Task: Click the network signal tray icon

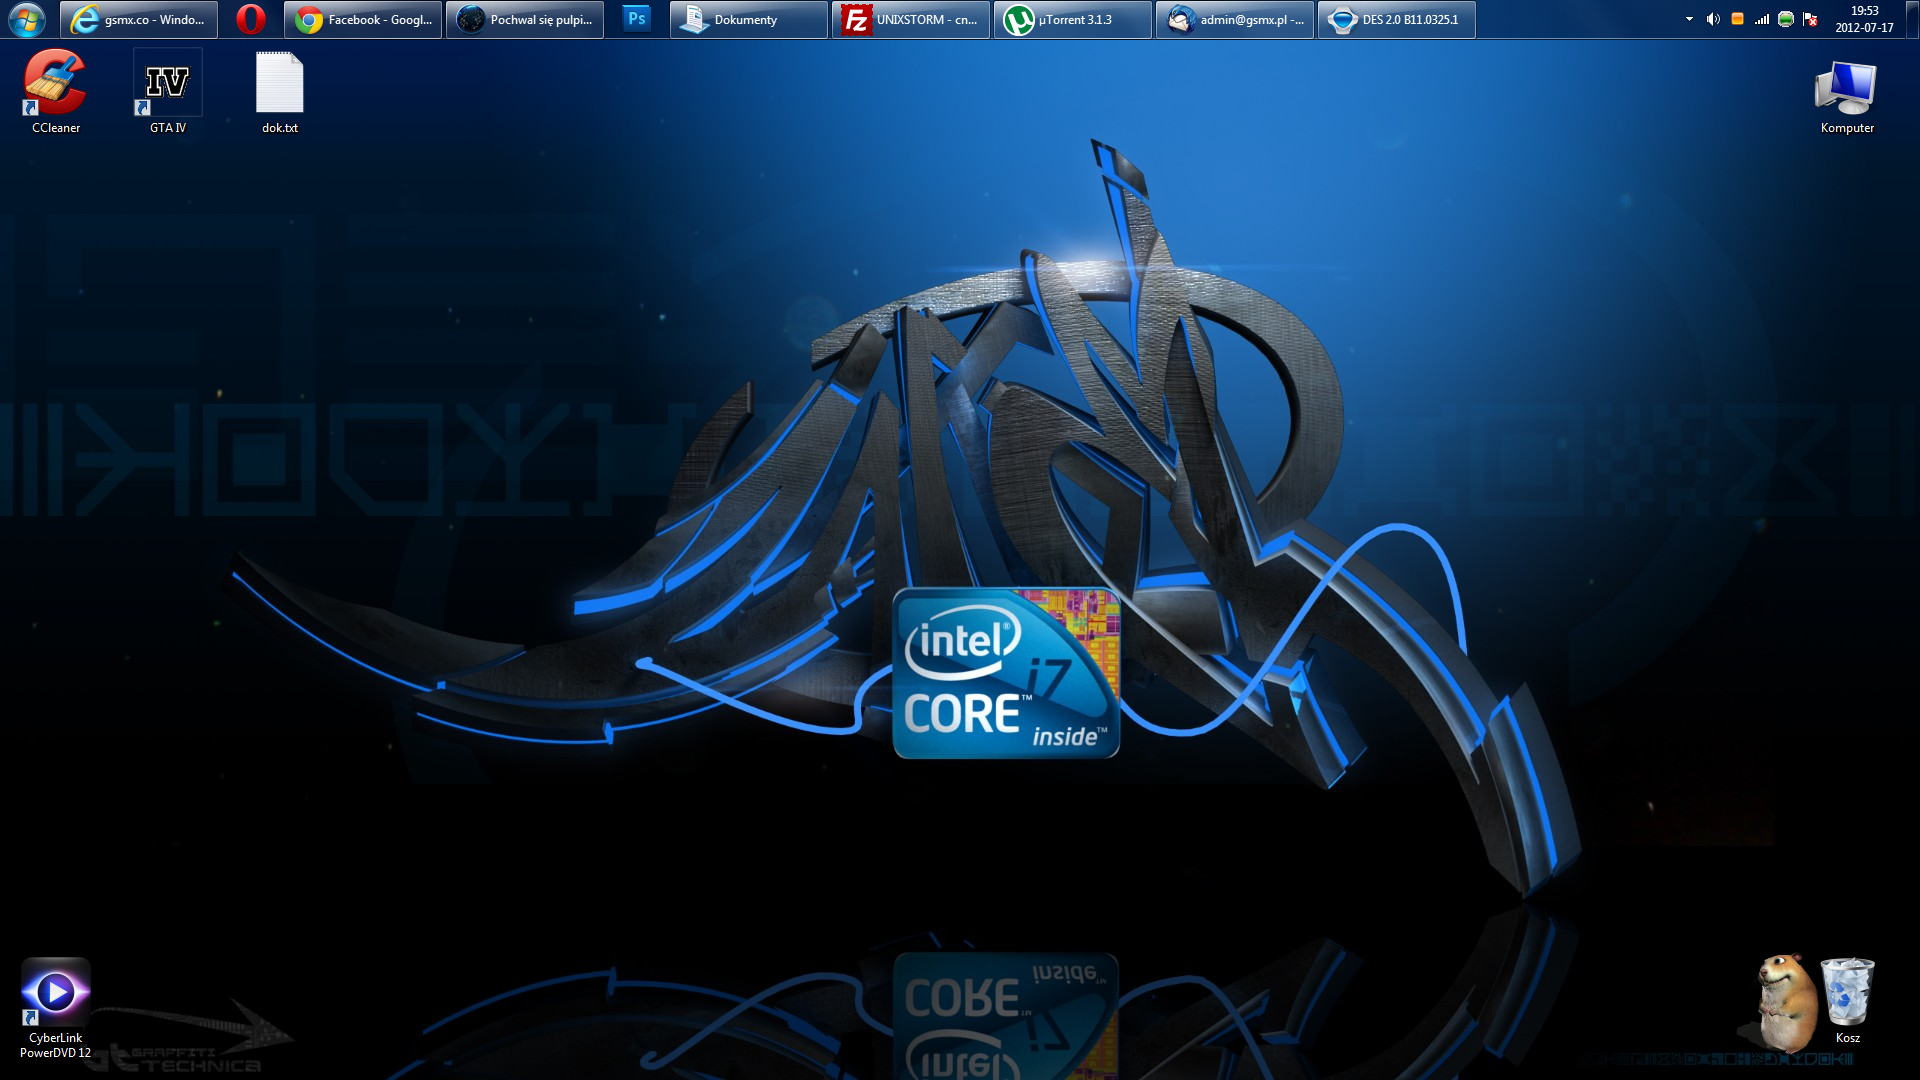Action: (x=1762, y=19)
